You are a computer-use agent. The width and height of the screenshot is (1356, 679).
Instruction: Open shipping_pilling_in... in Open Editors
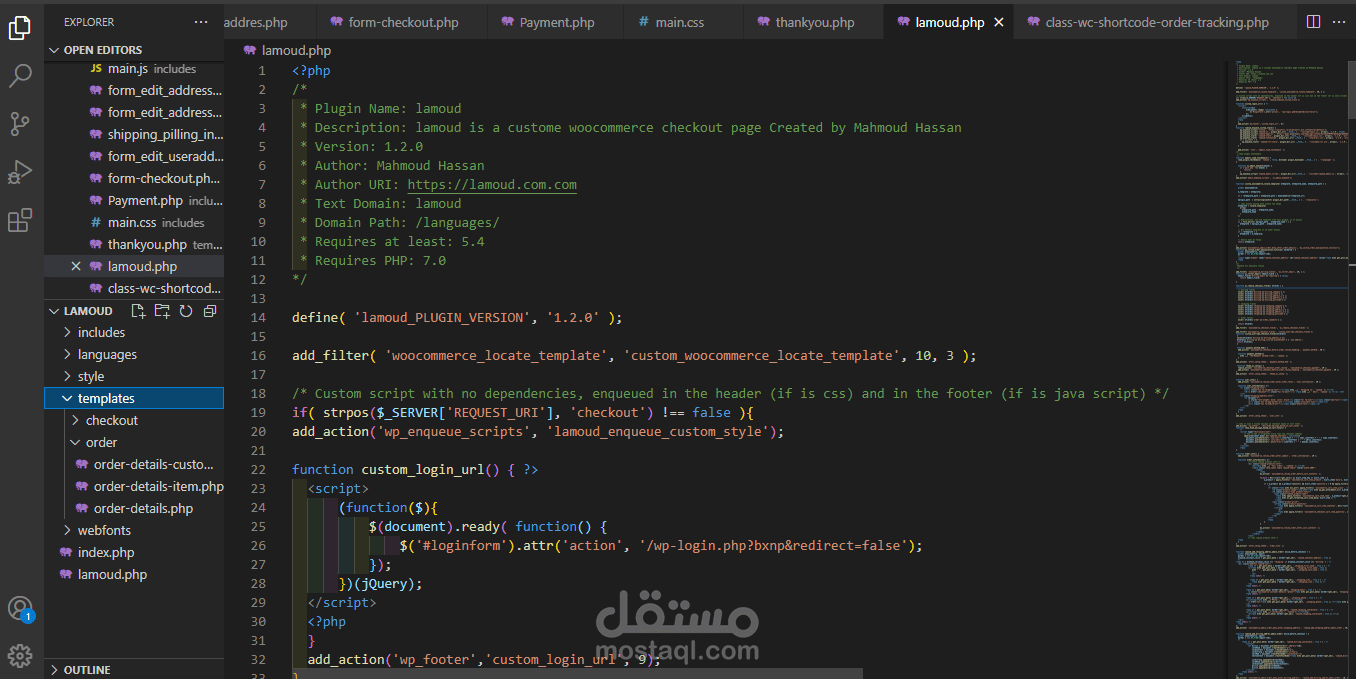click(x=134, y=135)
